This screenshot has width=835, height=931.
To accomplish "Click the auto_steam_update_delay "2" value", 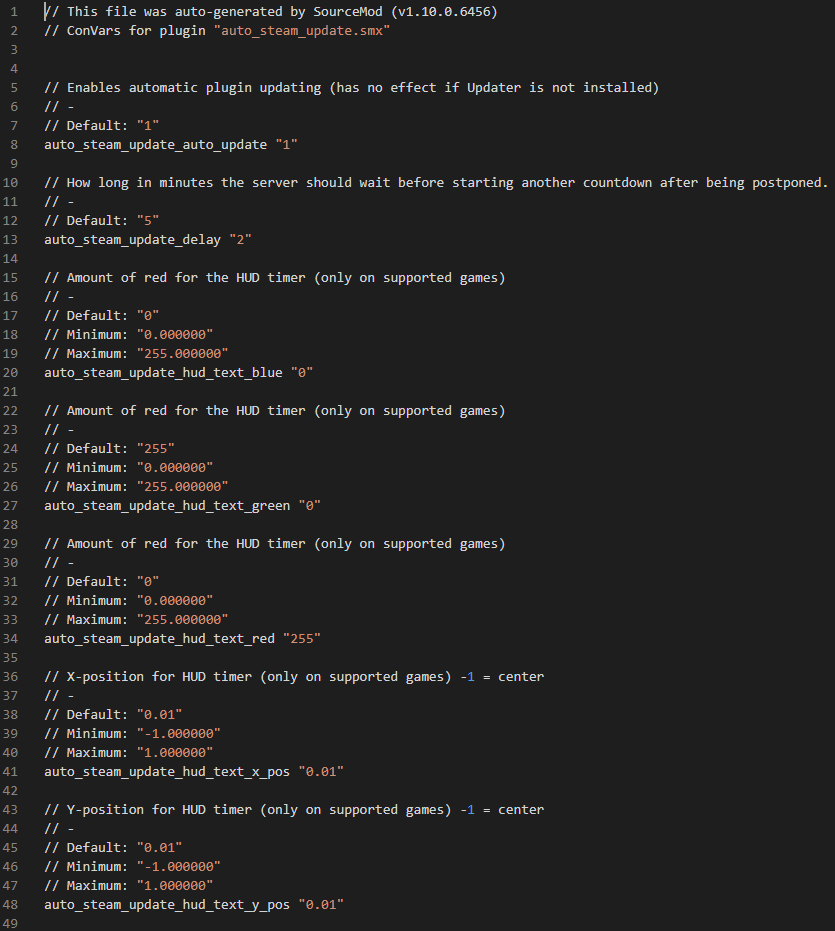I will coord(240,239).
